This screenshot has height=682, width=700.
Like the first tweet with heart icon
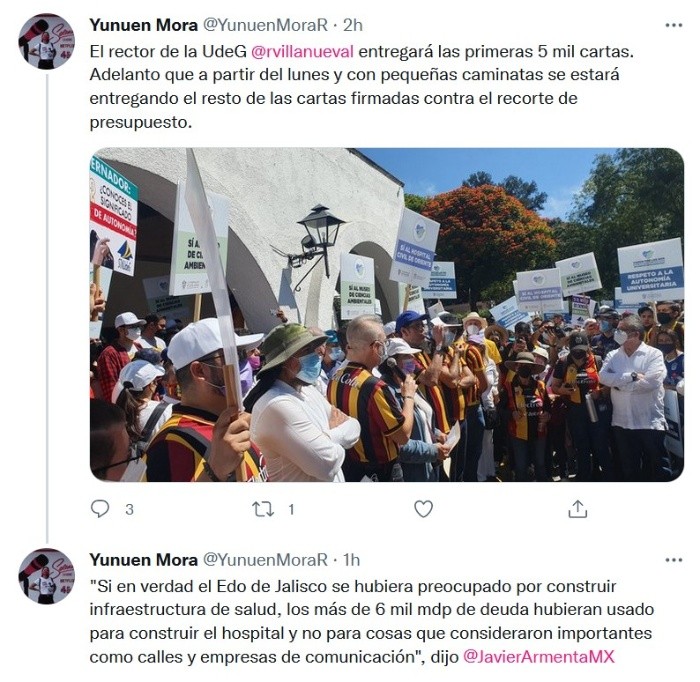pos(423,509)
